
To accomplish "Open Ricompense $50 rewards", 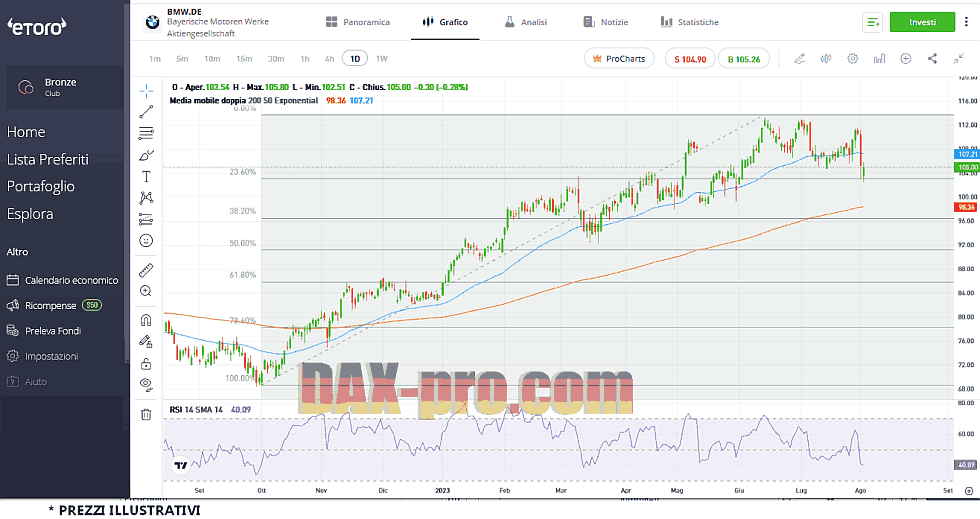I will point(54,305).
